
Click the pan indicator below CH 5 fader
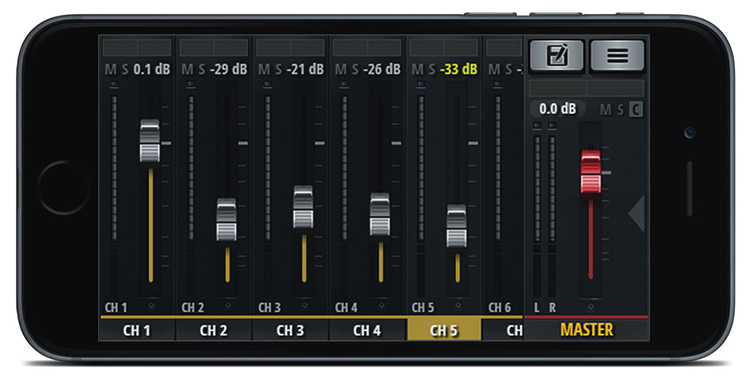pos(458,306)
